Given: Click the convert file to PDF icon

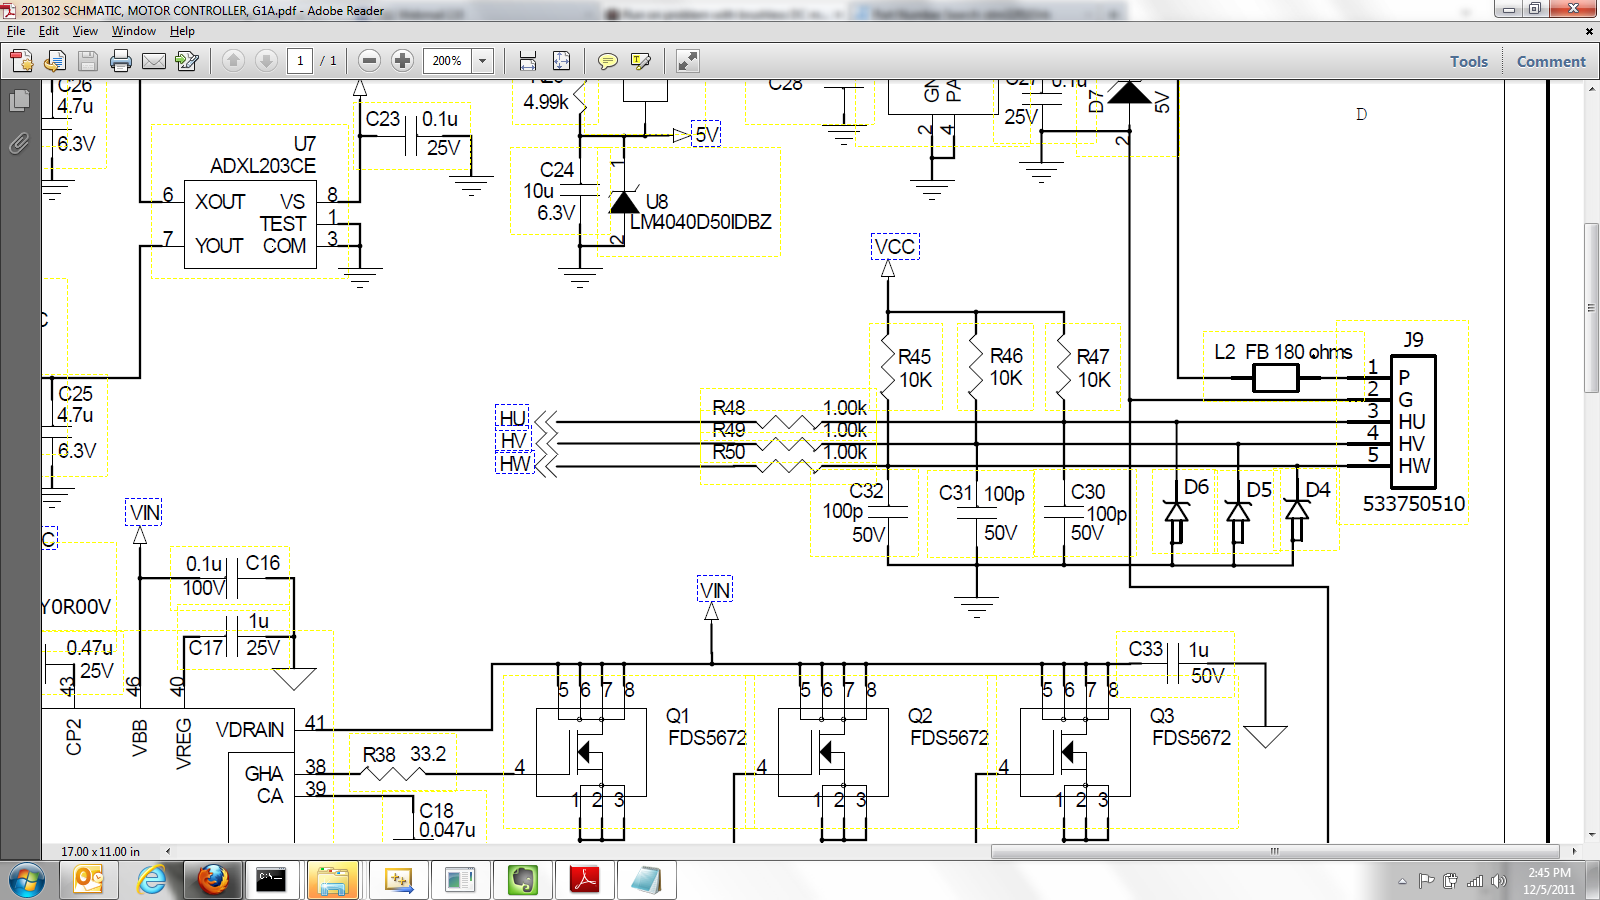Looking at the screenshot, I should [55, 61].
